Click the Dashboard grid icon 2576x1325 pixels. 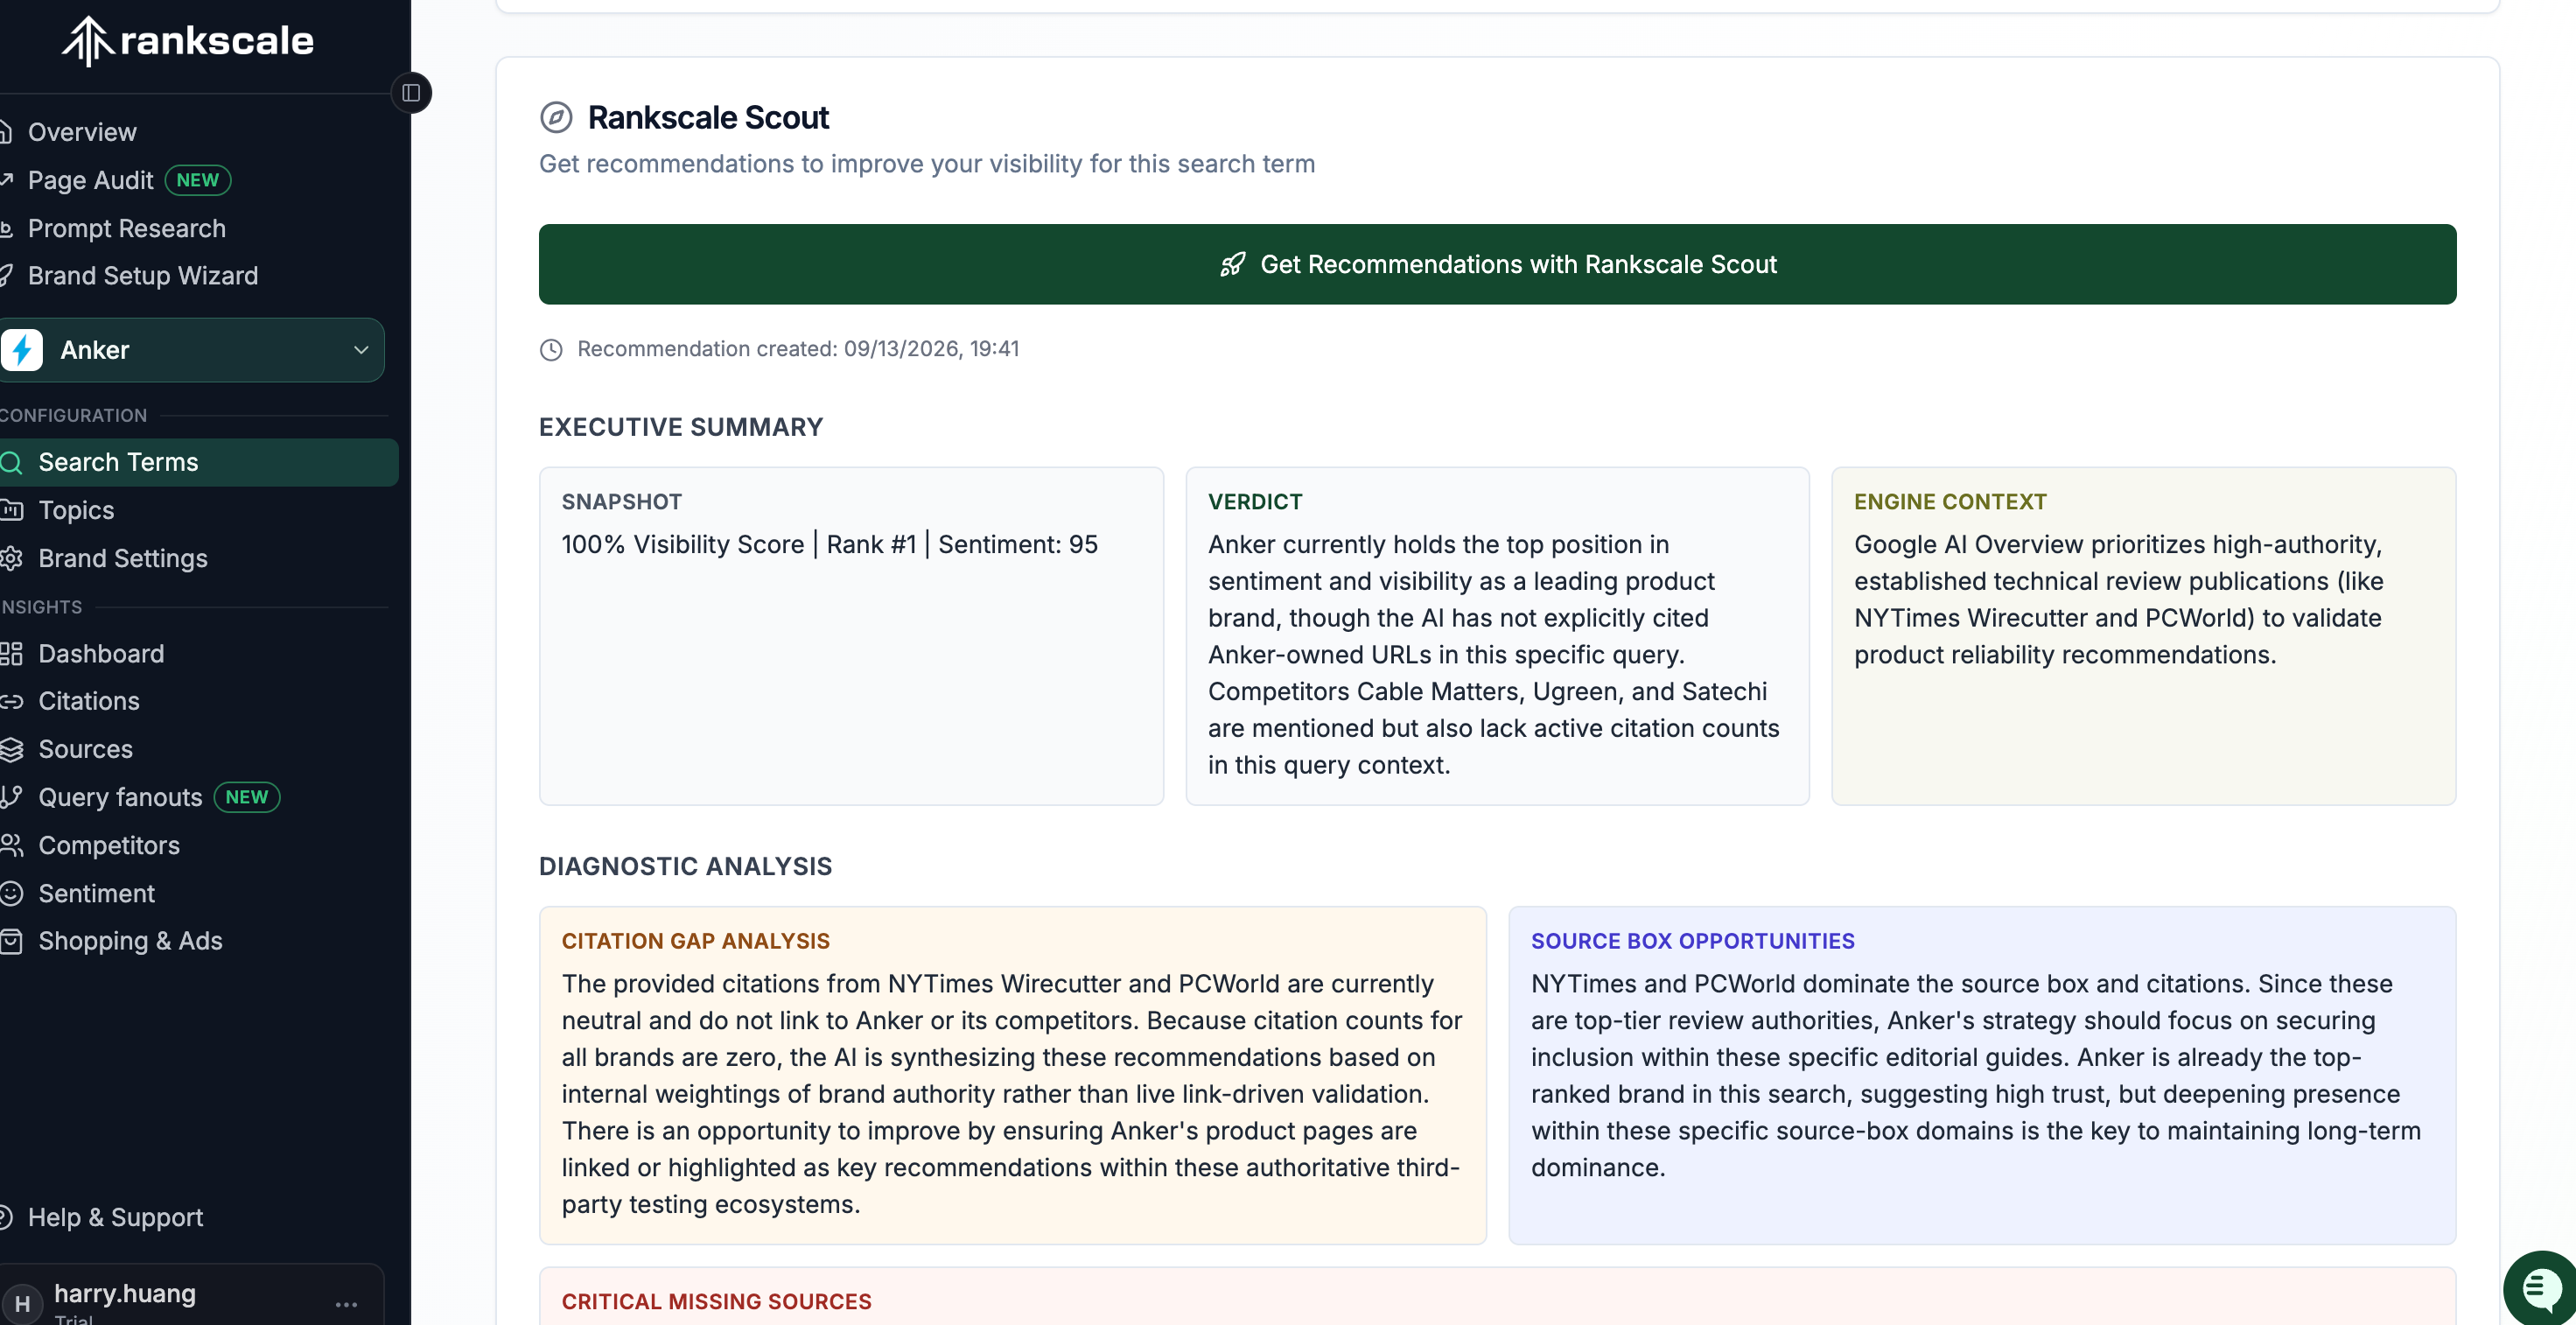[11, 654]
